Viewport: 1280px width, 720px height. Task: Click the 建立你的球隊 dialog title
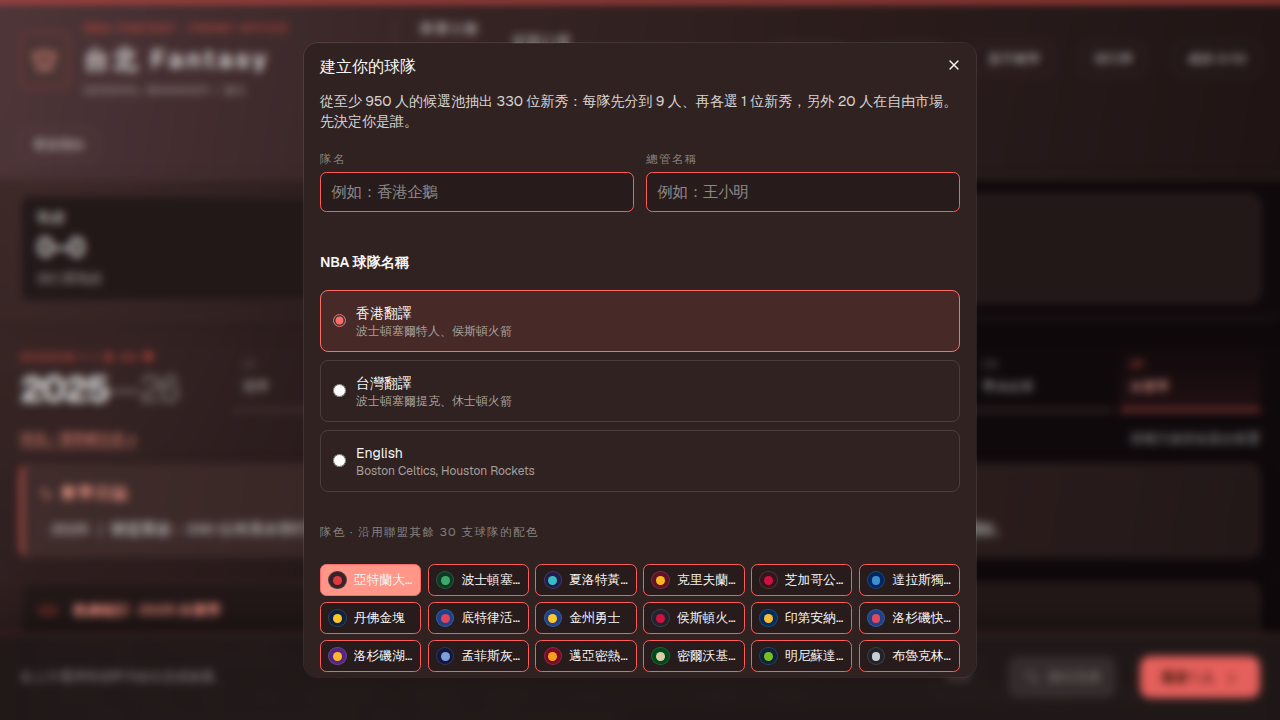pyautogui.click(x=368, y=66)
